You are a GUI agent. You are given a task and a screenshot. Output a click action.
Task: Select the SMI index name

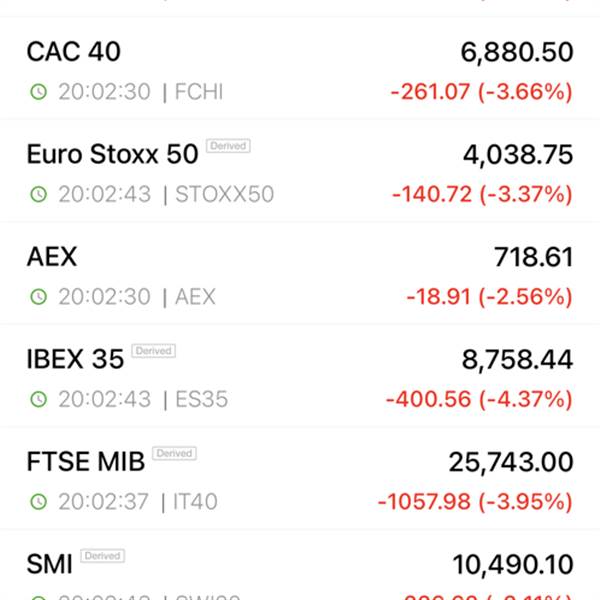point(49,564)
